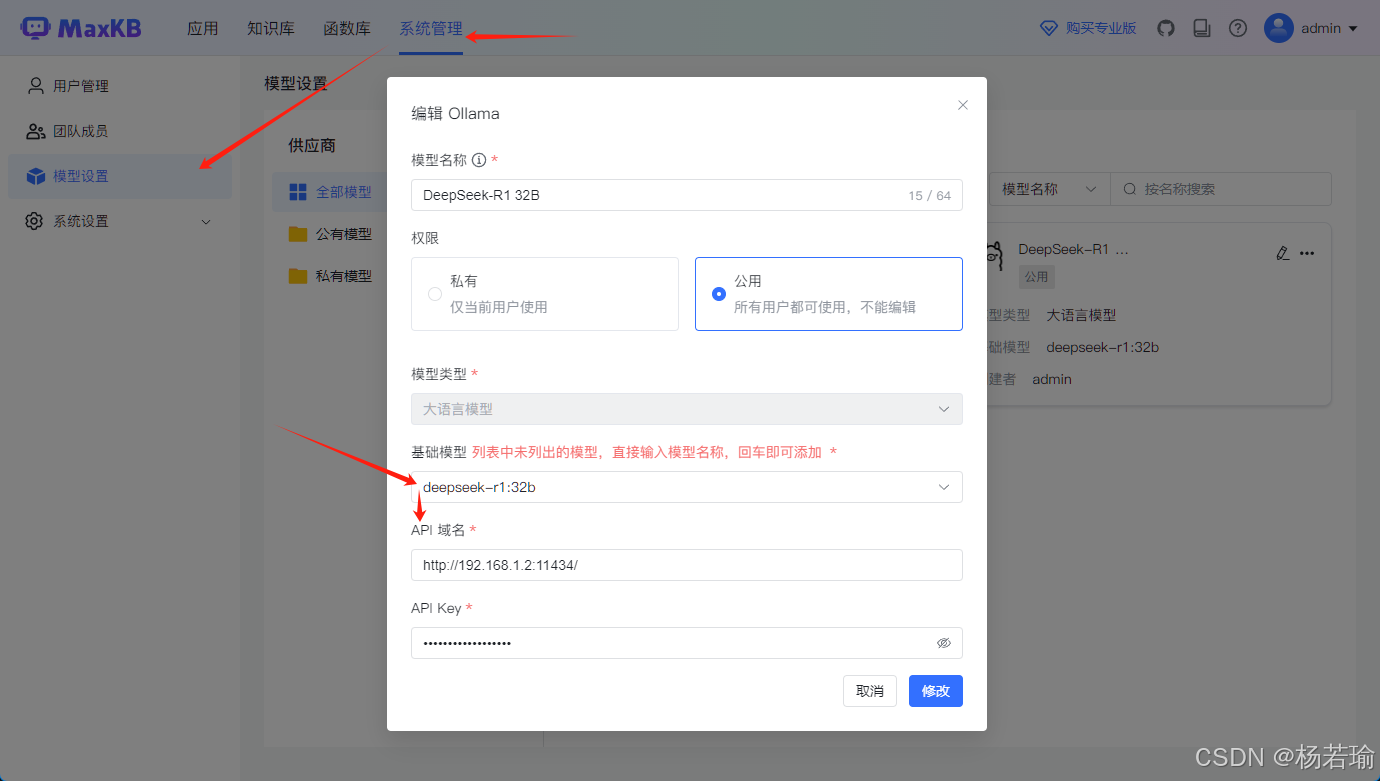The width and height of the screenshot is (1380, 781).
Task: Click the info icon beside 模型名称
Action: [x=479, y=160]
